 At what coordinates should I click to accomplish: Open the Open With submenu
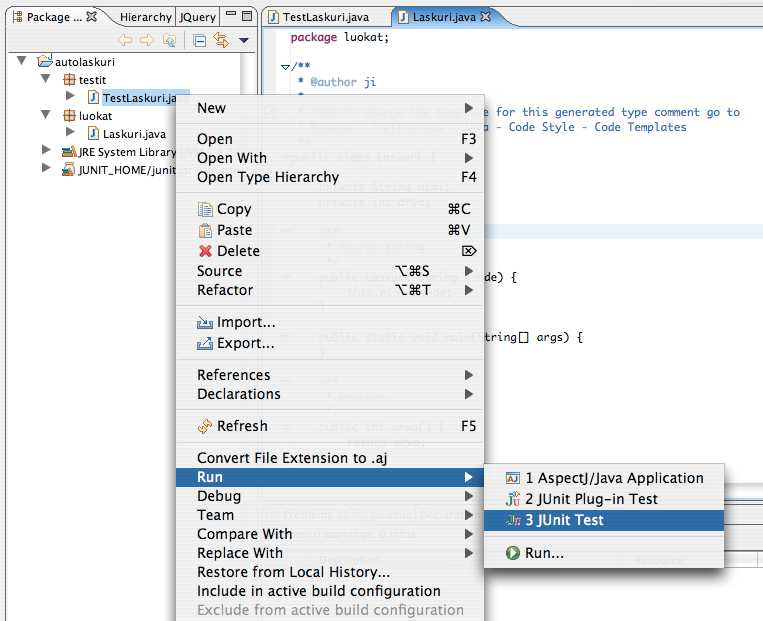tap(330, 158)
